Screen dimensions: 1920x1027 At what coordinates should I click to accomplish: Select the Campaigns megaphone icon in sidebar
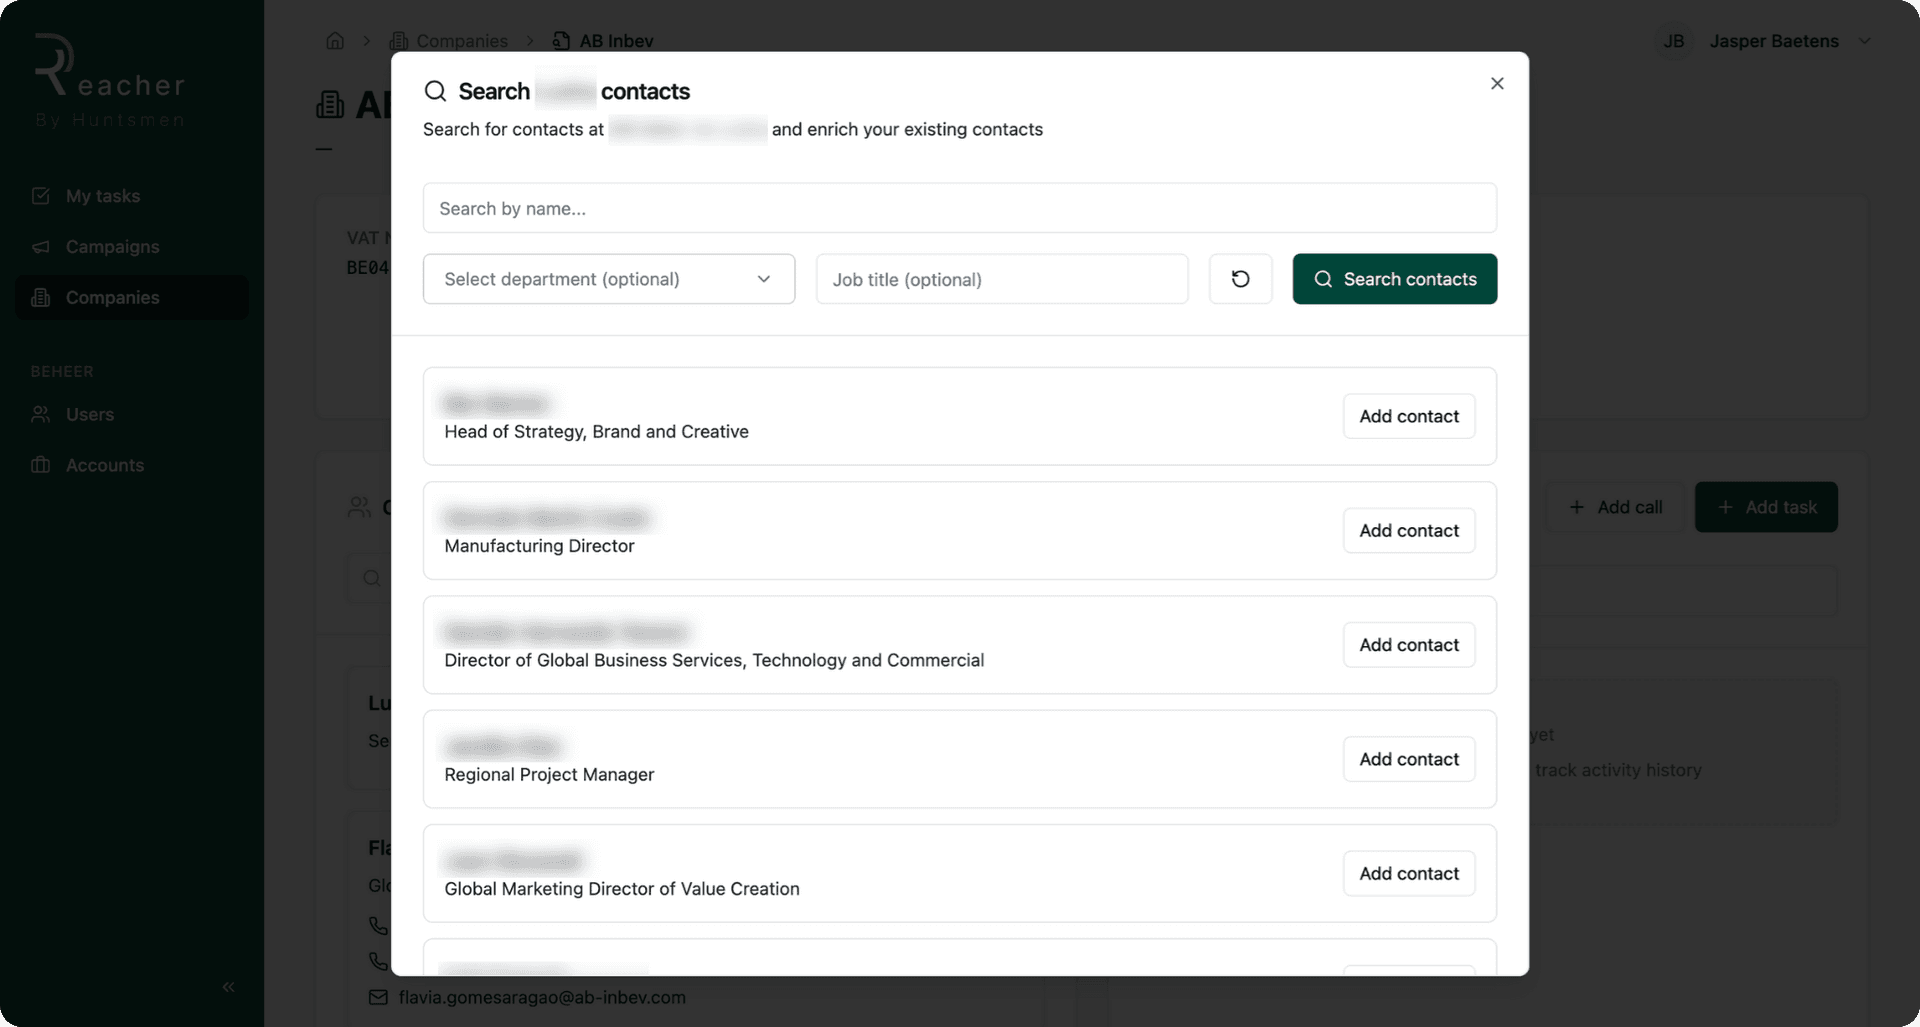pos(40,246)
